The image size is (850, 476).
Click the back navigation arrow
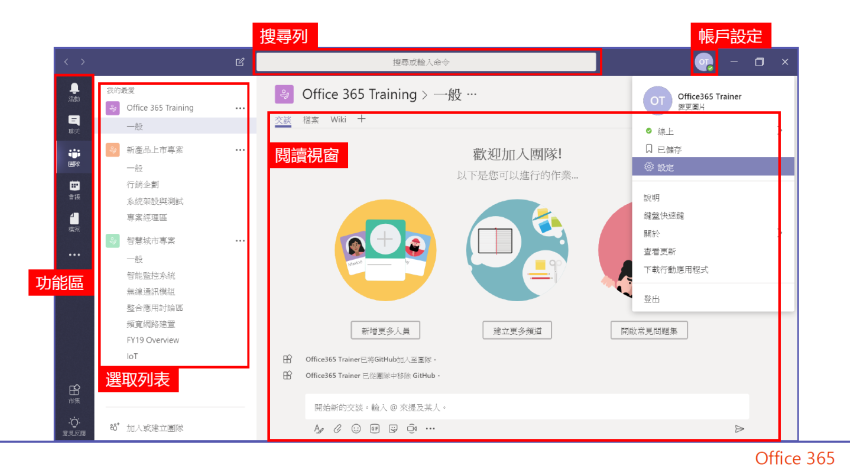pos(66,62)
